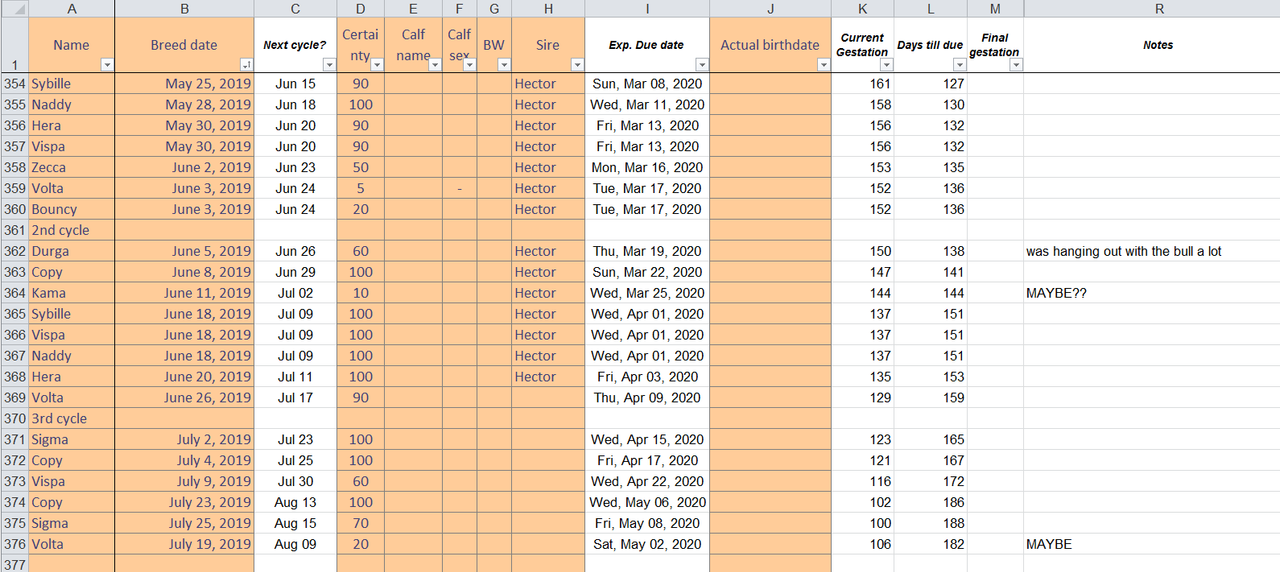Click the Actual birthdate header cell

pyautogui.click(x=770, y=45)
